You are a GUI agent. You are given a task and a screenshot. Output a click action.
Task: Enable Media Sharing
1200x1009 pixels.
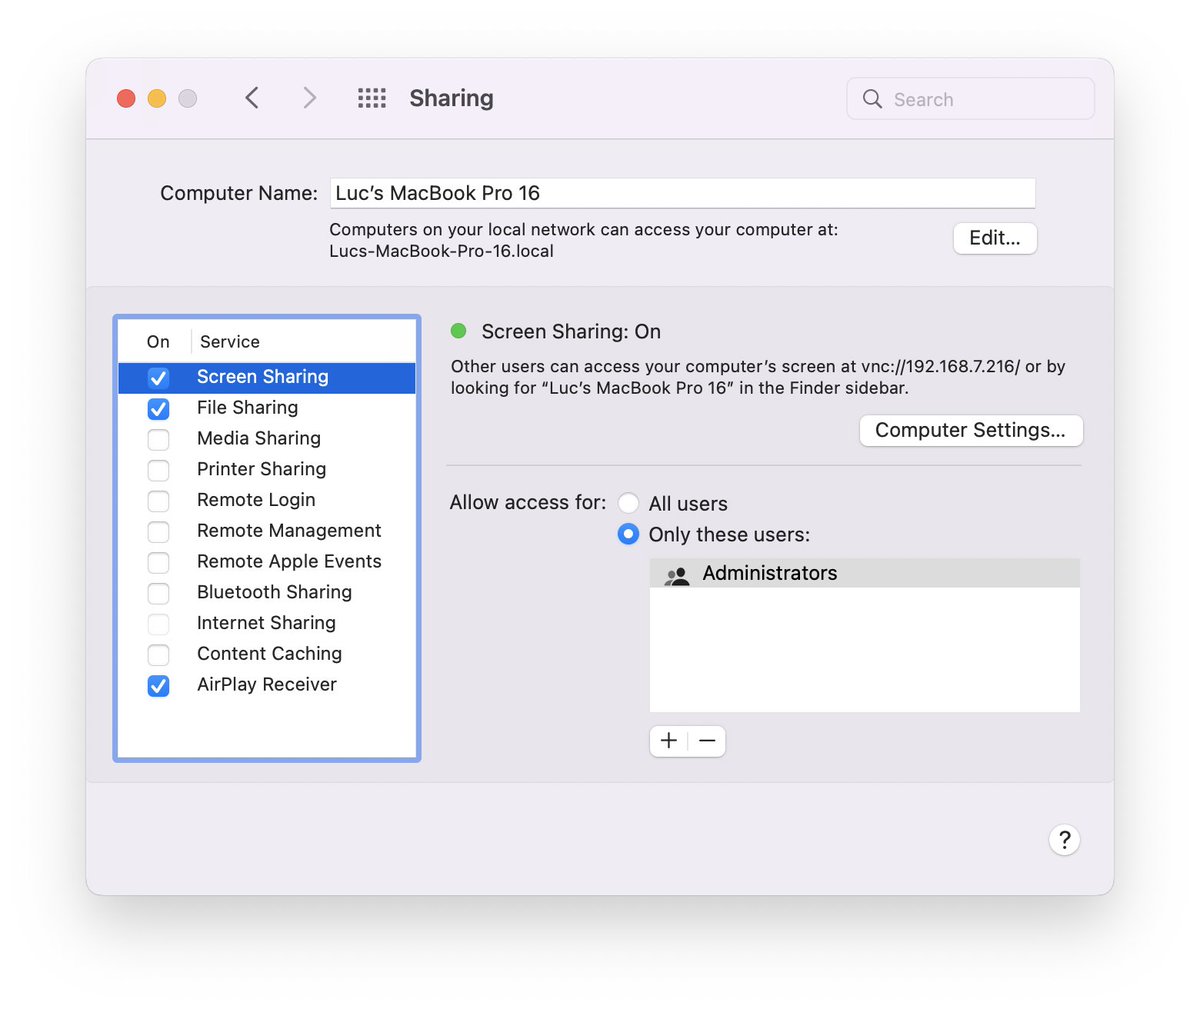click(158, 439)
